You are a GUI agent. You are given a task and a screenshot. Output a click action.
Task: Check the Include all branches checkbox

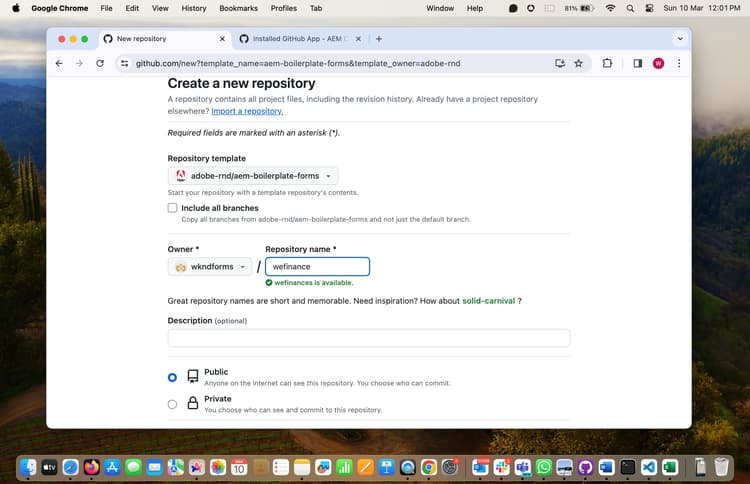click(172, 208)
